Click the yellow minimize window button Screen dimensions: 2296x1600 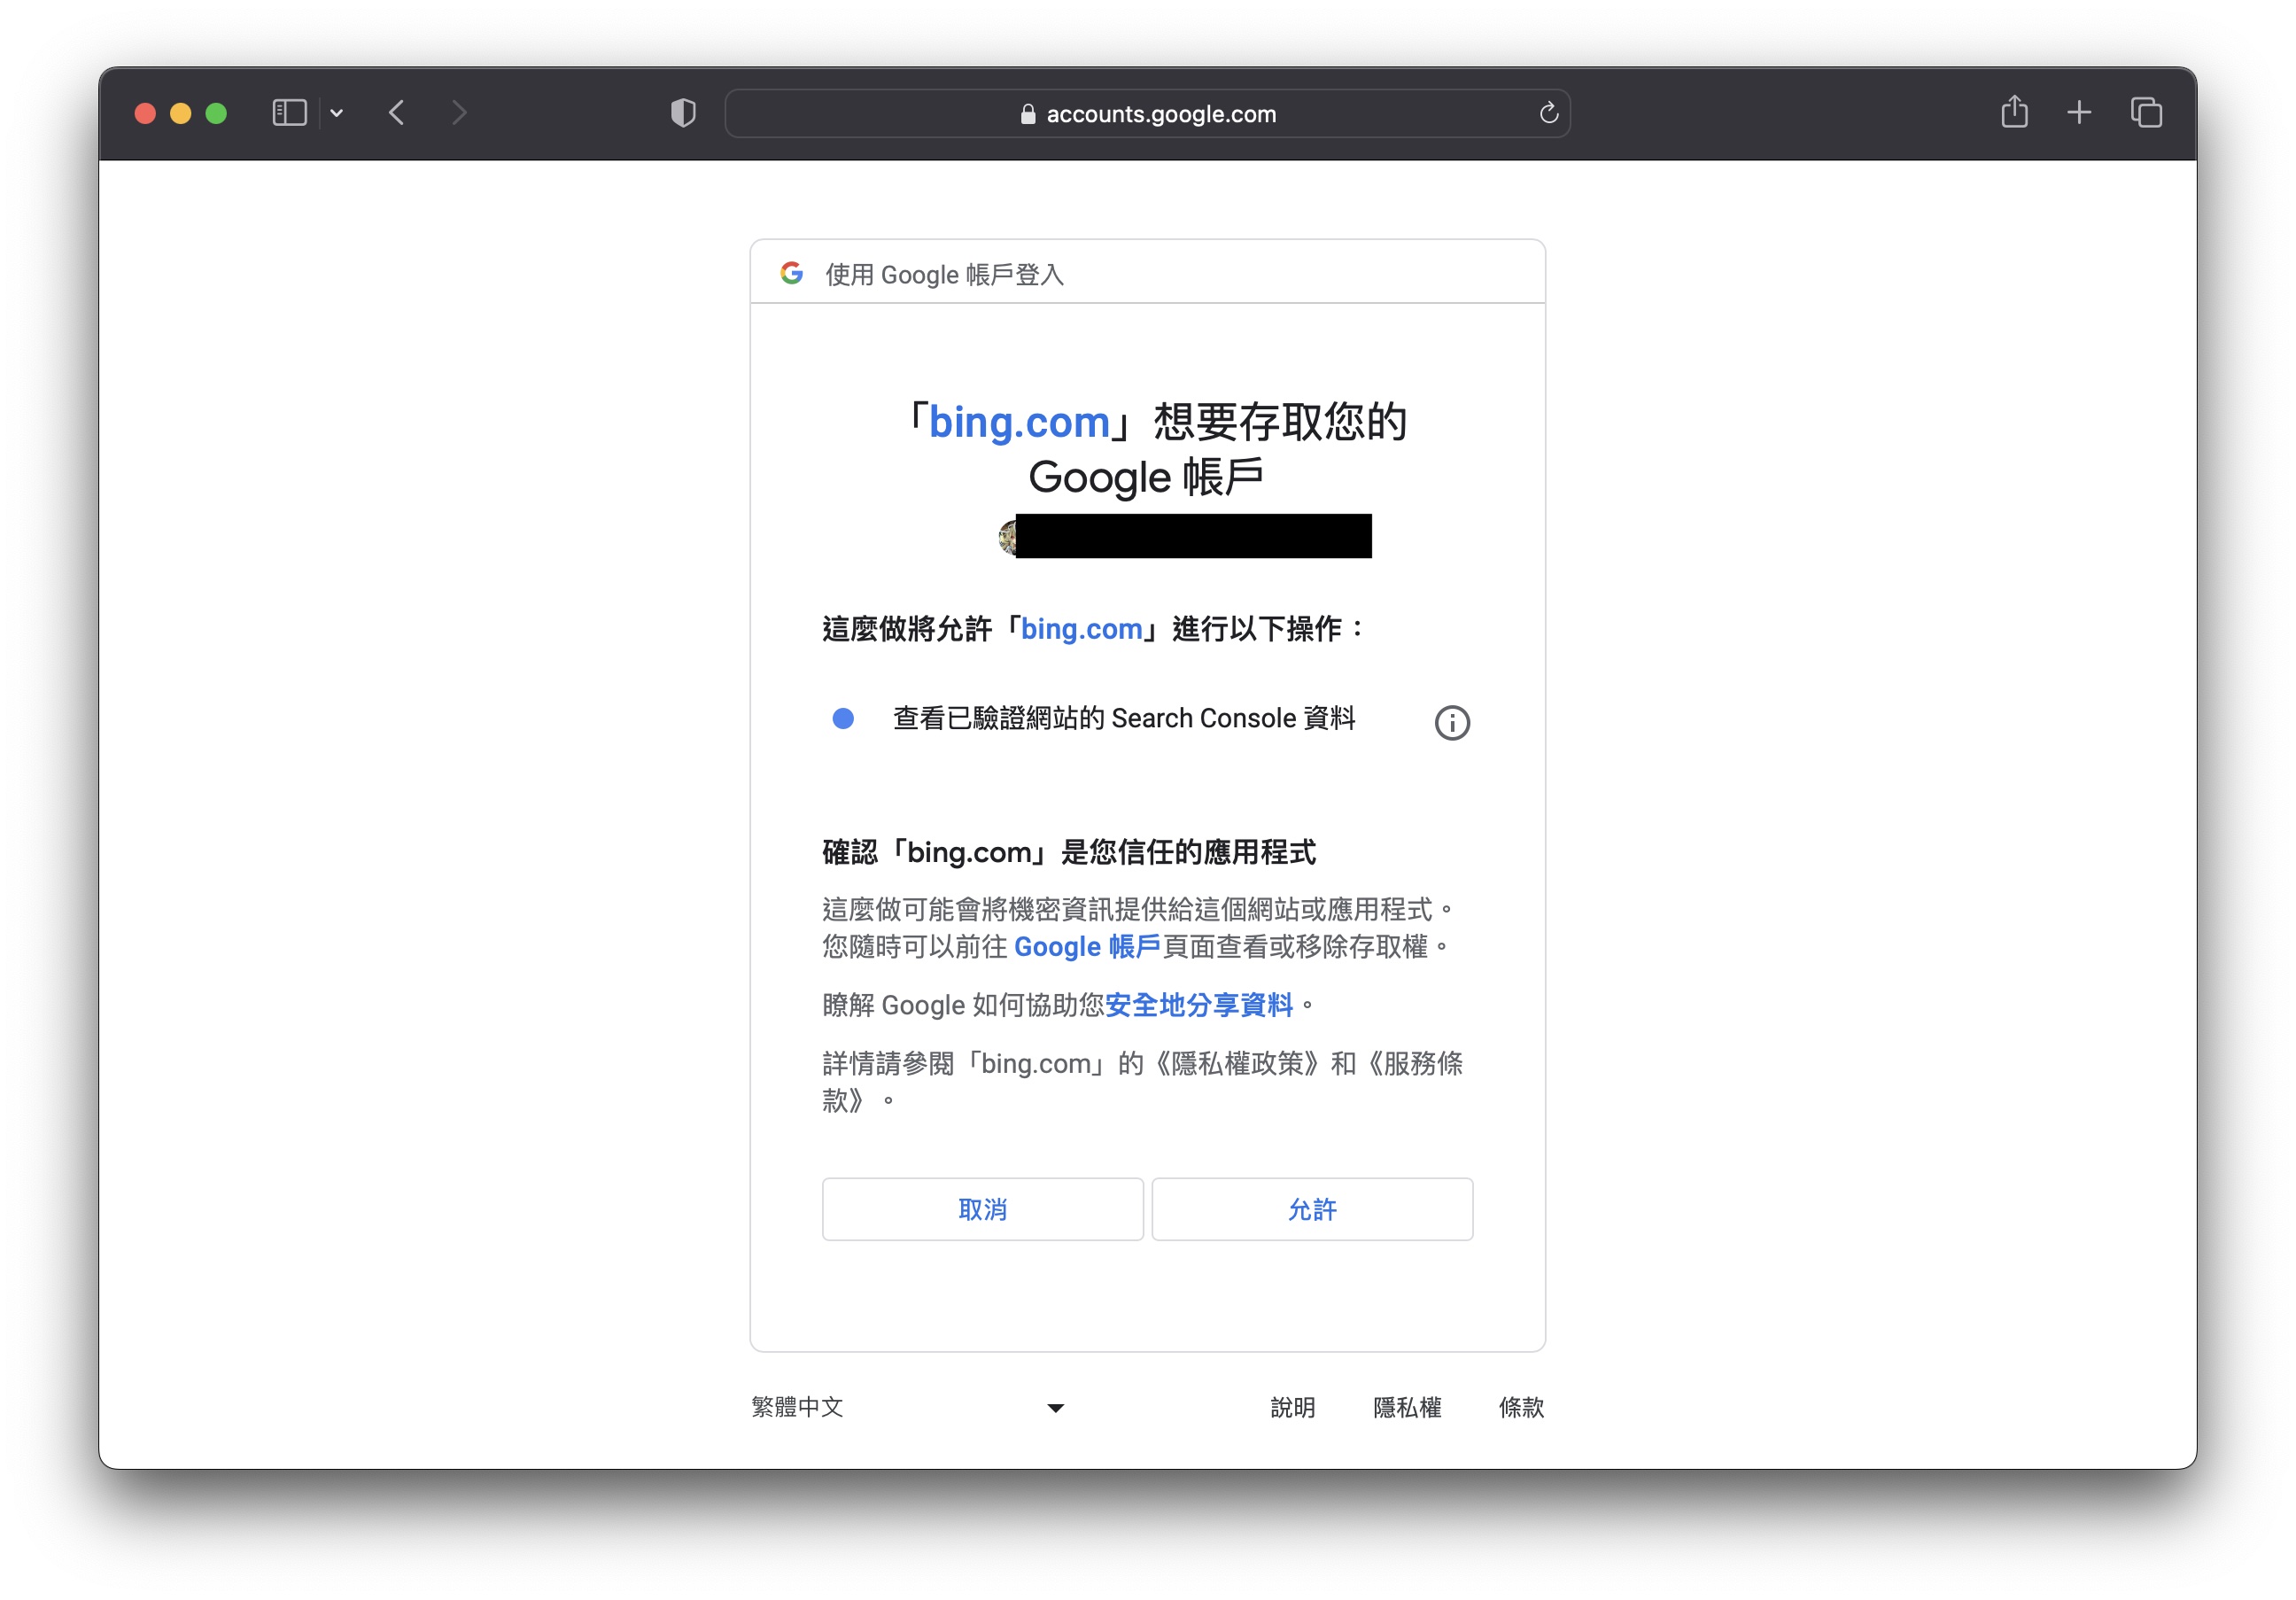pos(181,113)
